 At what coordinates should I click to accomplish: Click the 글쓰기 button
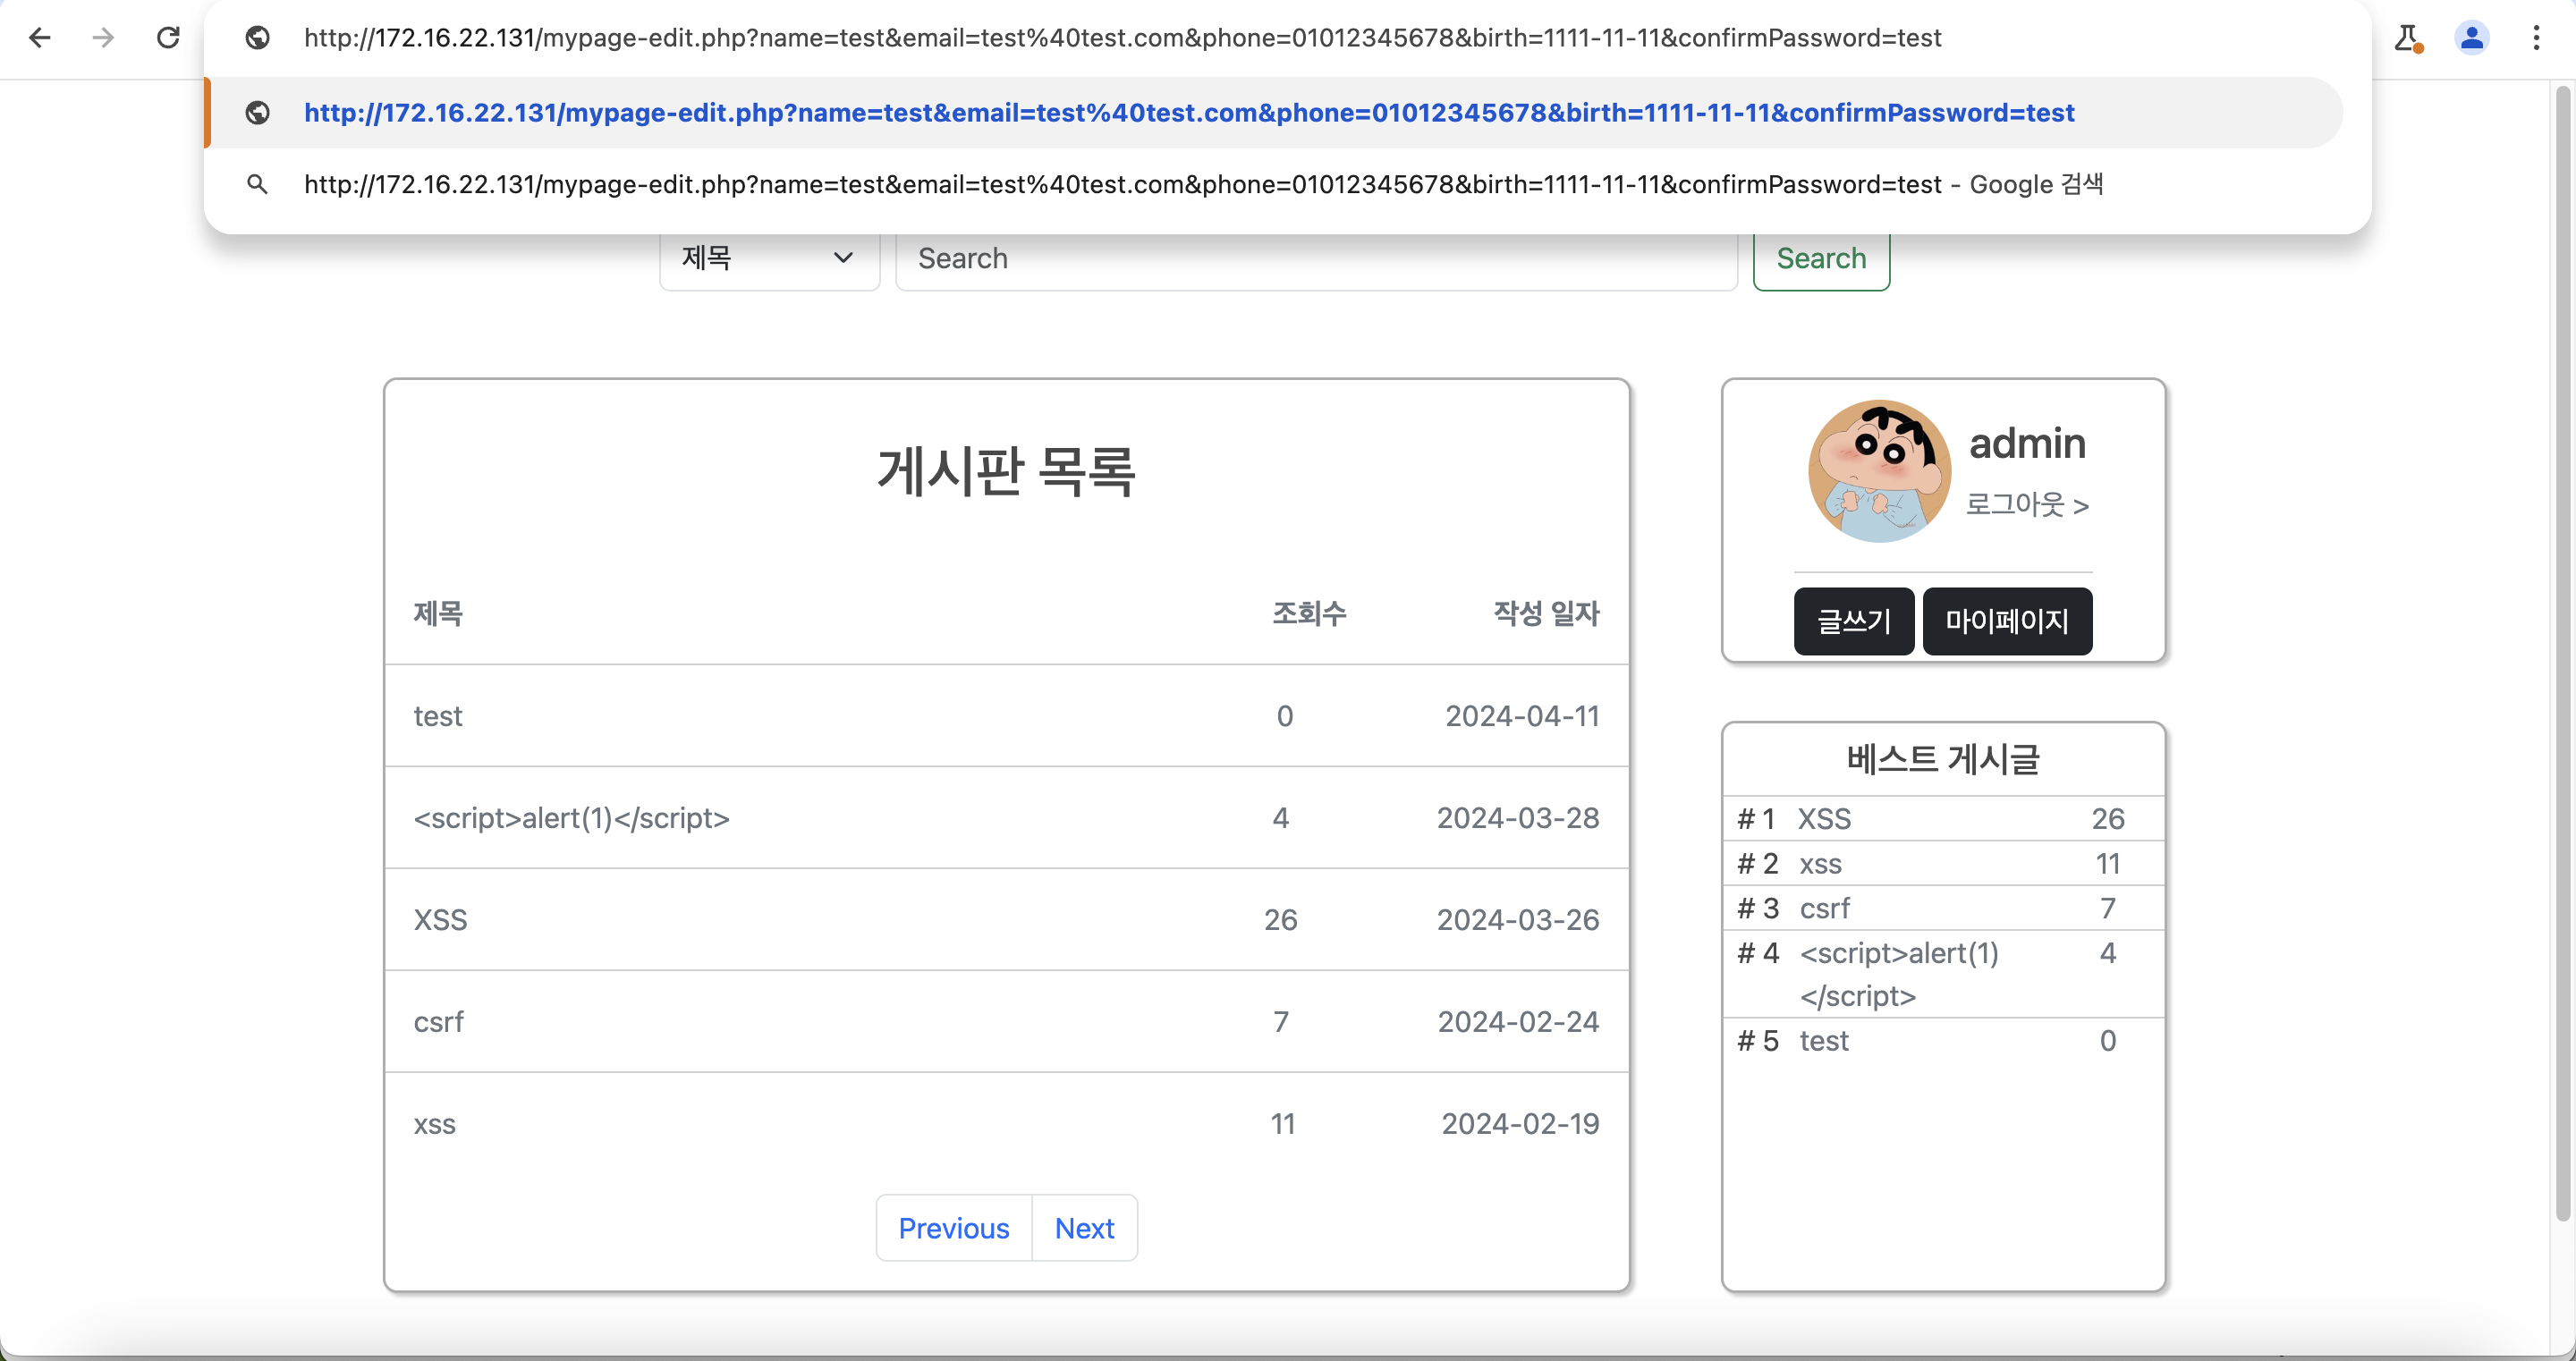(x=1854, y=621)
